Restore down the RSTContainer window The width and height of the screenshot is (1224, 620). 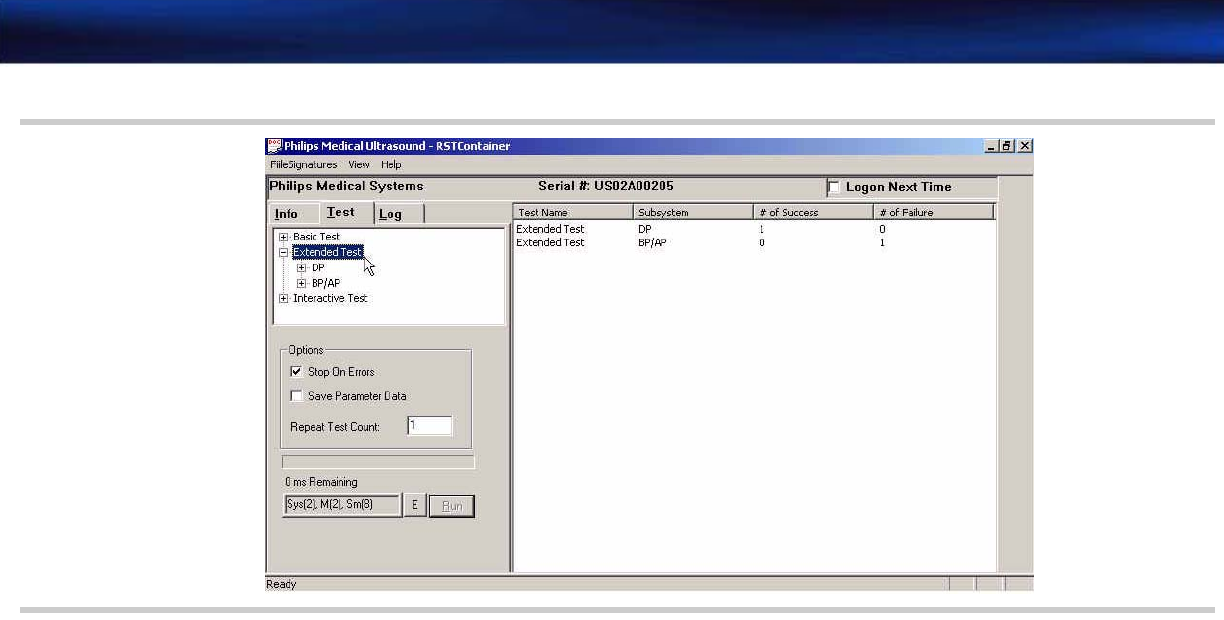click(x=1008, y=146)
